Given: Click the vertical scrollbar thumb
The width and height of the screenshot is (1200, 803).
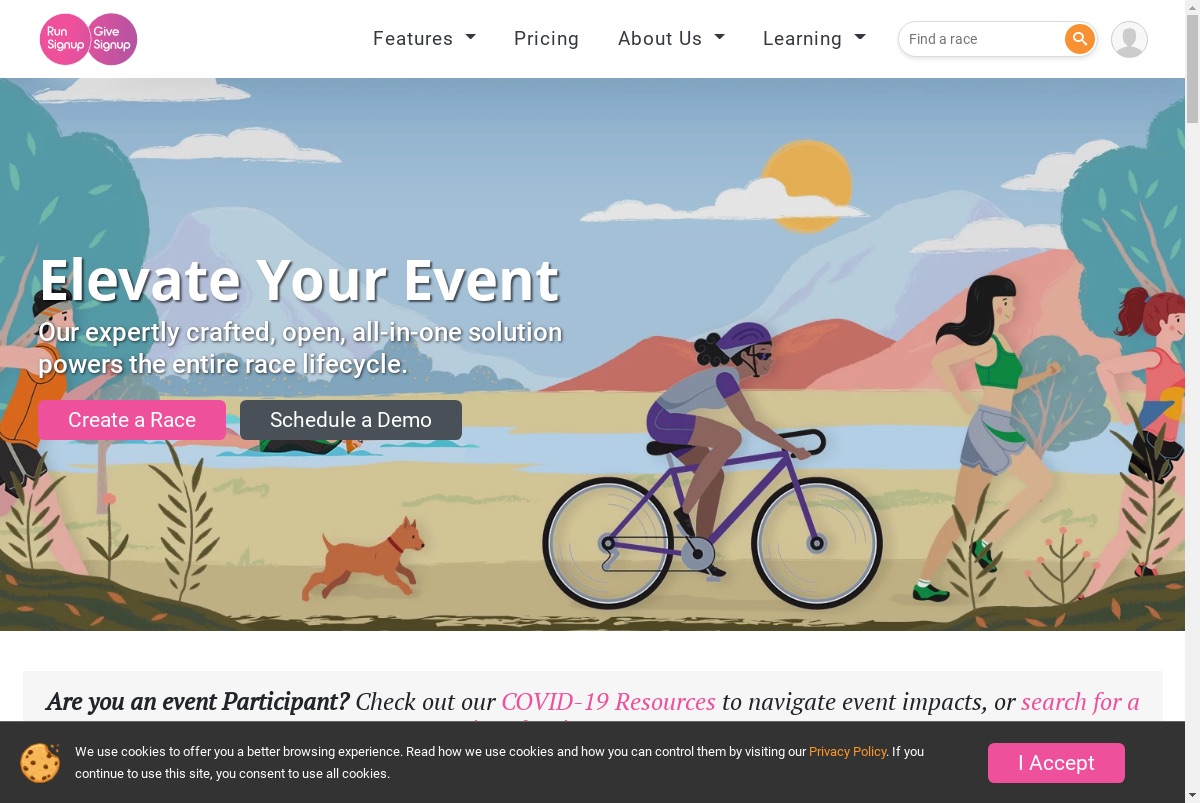Looking at the screenshot, I should click(x=1192, y=70).
